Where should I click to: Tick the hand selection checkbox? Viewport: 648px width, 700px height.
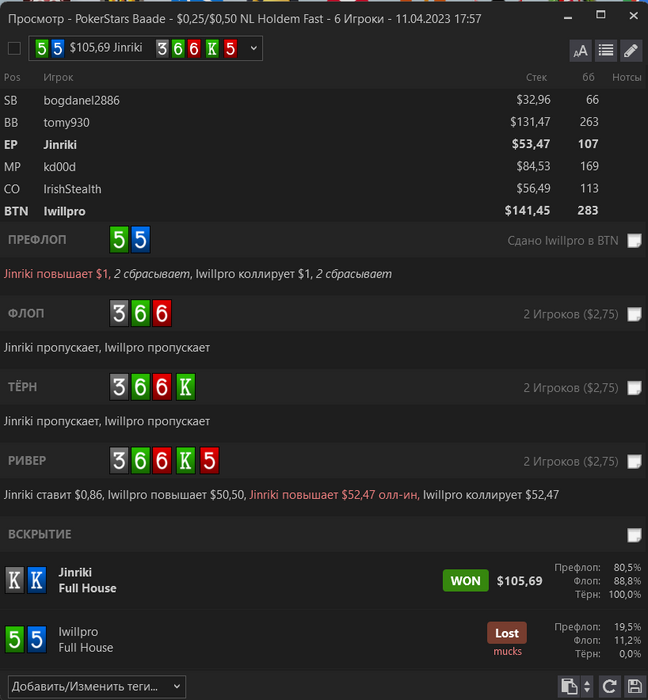(14, 48)
